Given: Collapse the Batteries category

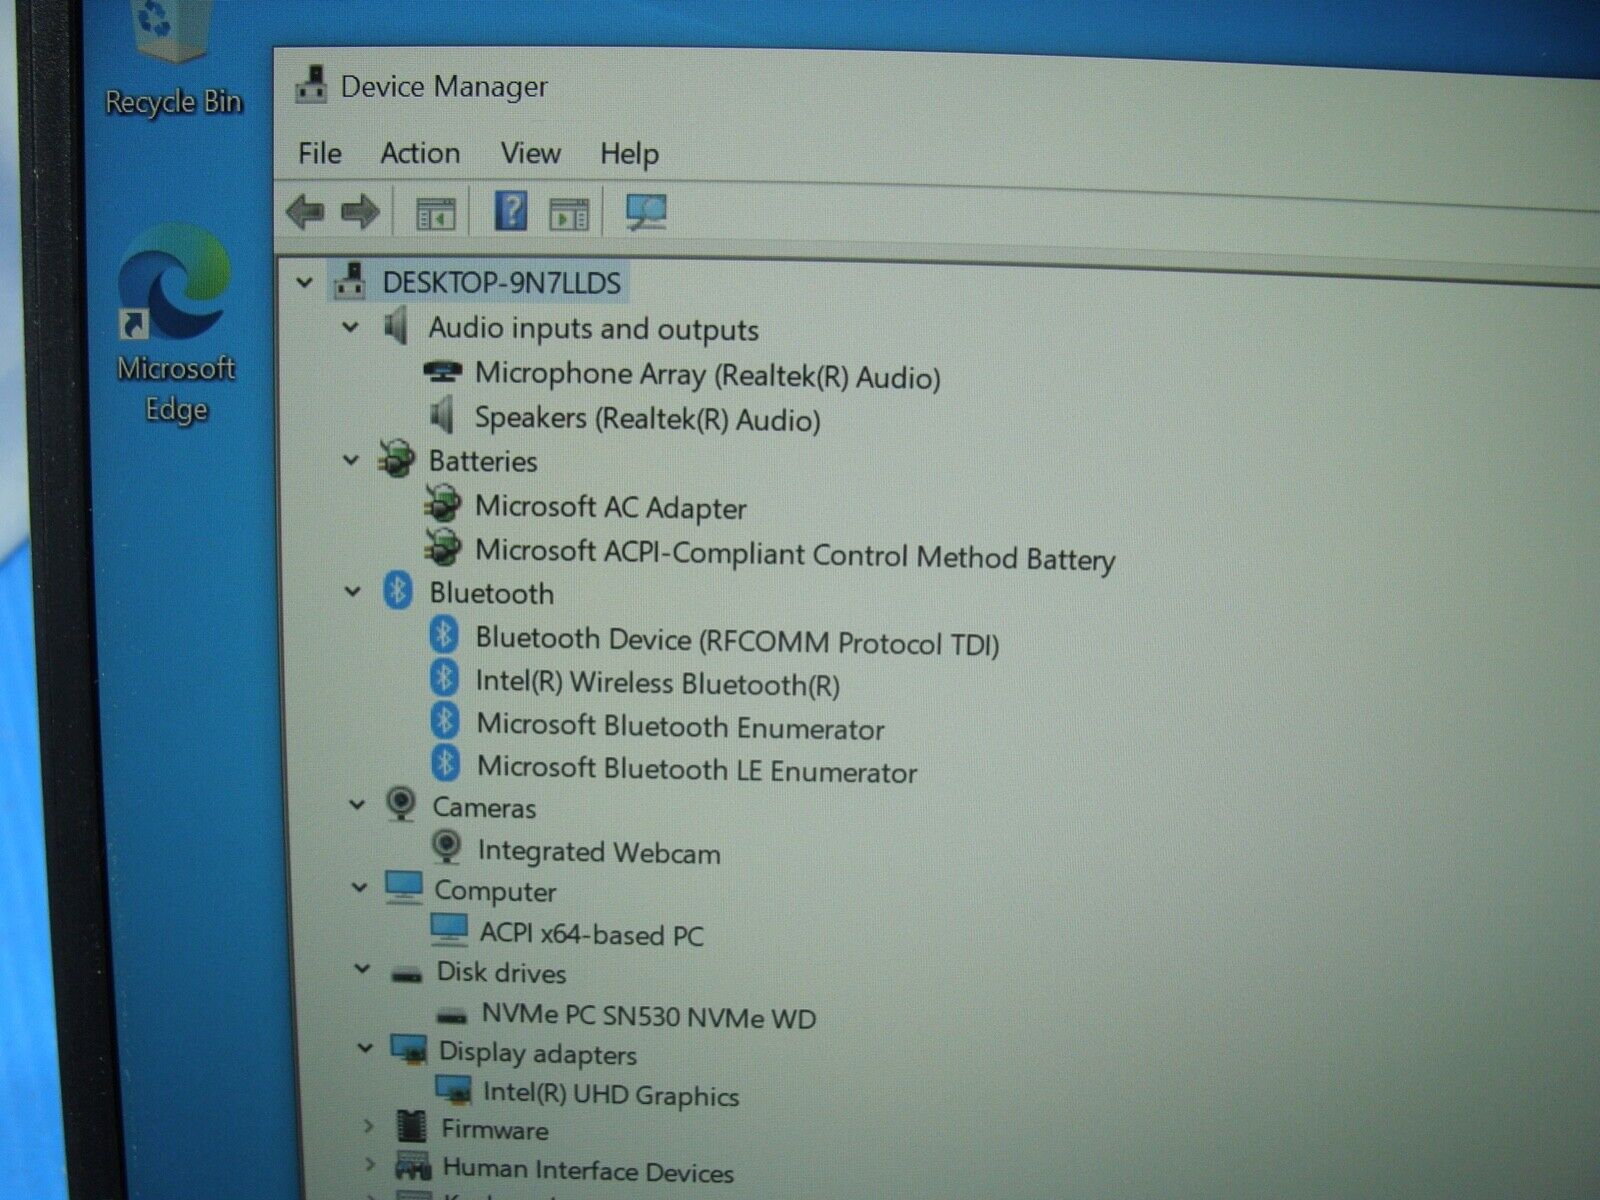Looking at the screenshot, I should [351, 460].
